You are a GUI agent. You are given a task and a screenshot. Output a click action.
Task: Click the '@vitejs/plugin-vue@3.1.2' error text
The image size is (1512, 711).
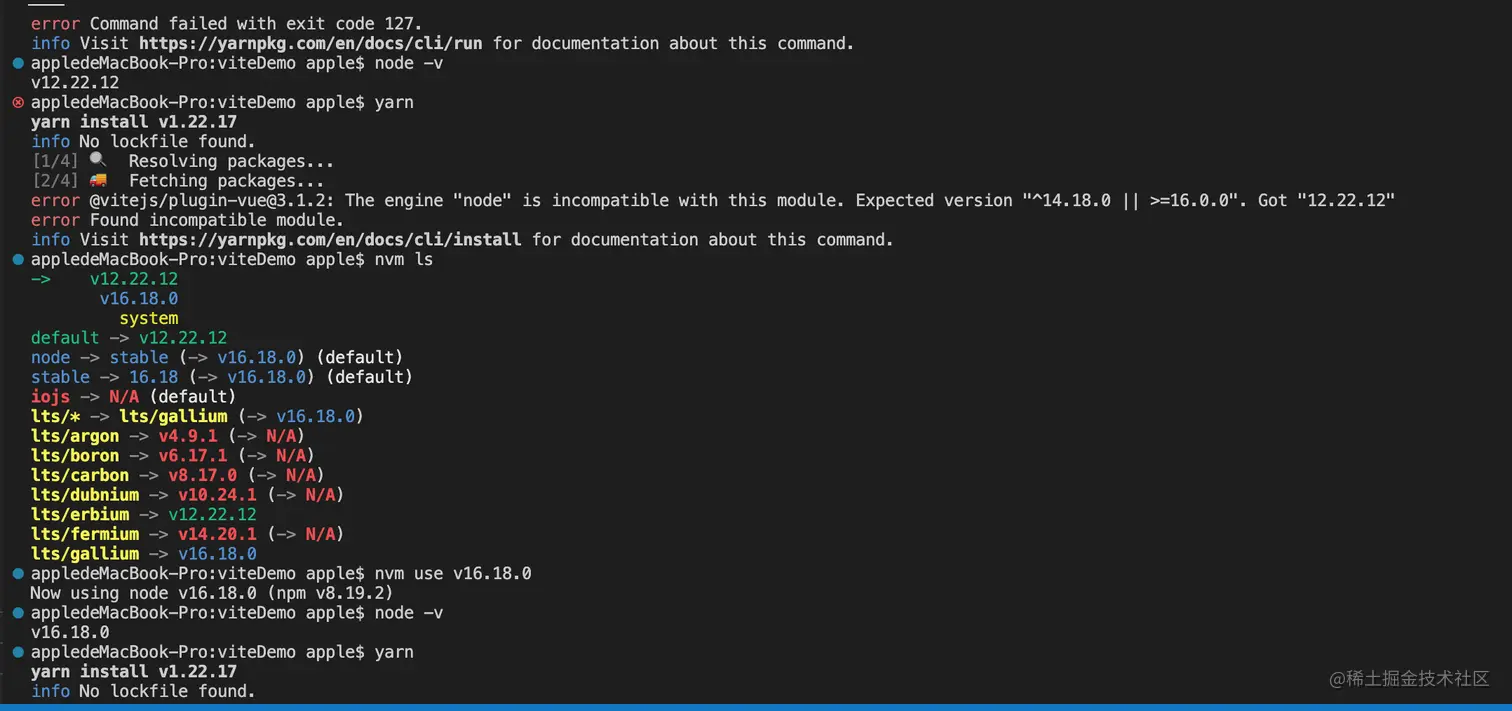pos(212,201)
